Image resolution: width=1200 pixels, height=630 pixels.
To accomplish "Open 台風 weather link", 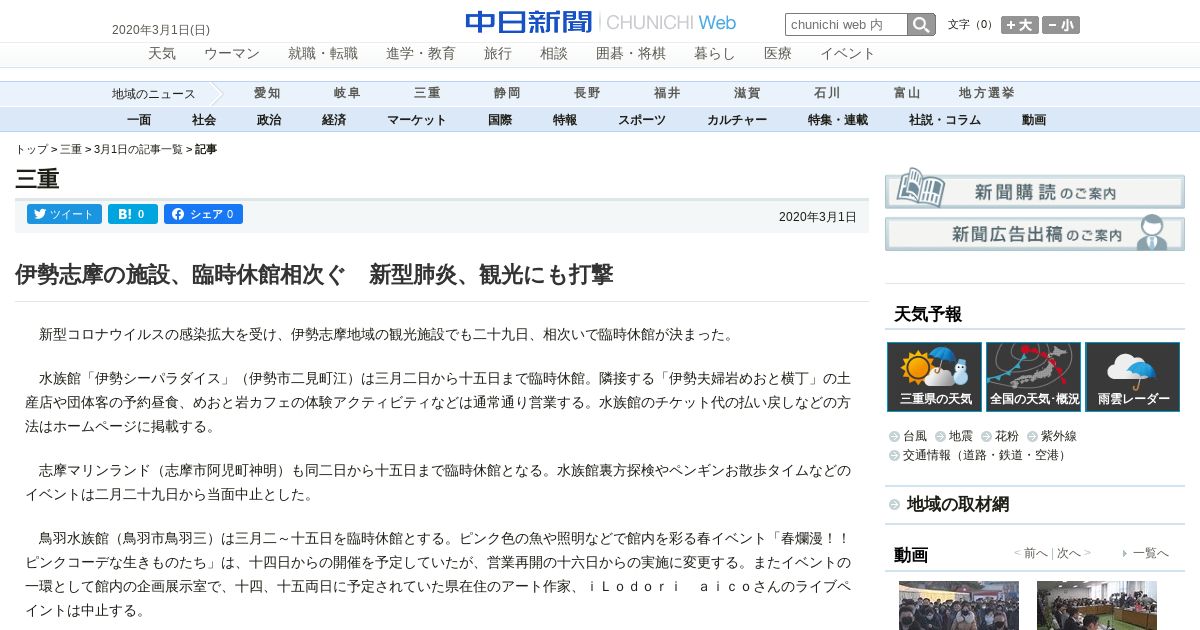I will click(915, 436).
